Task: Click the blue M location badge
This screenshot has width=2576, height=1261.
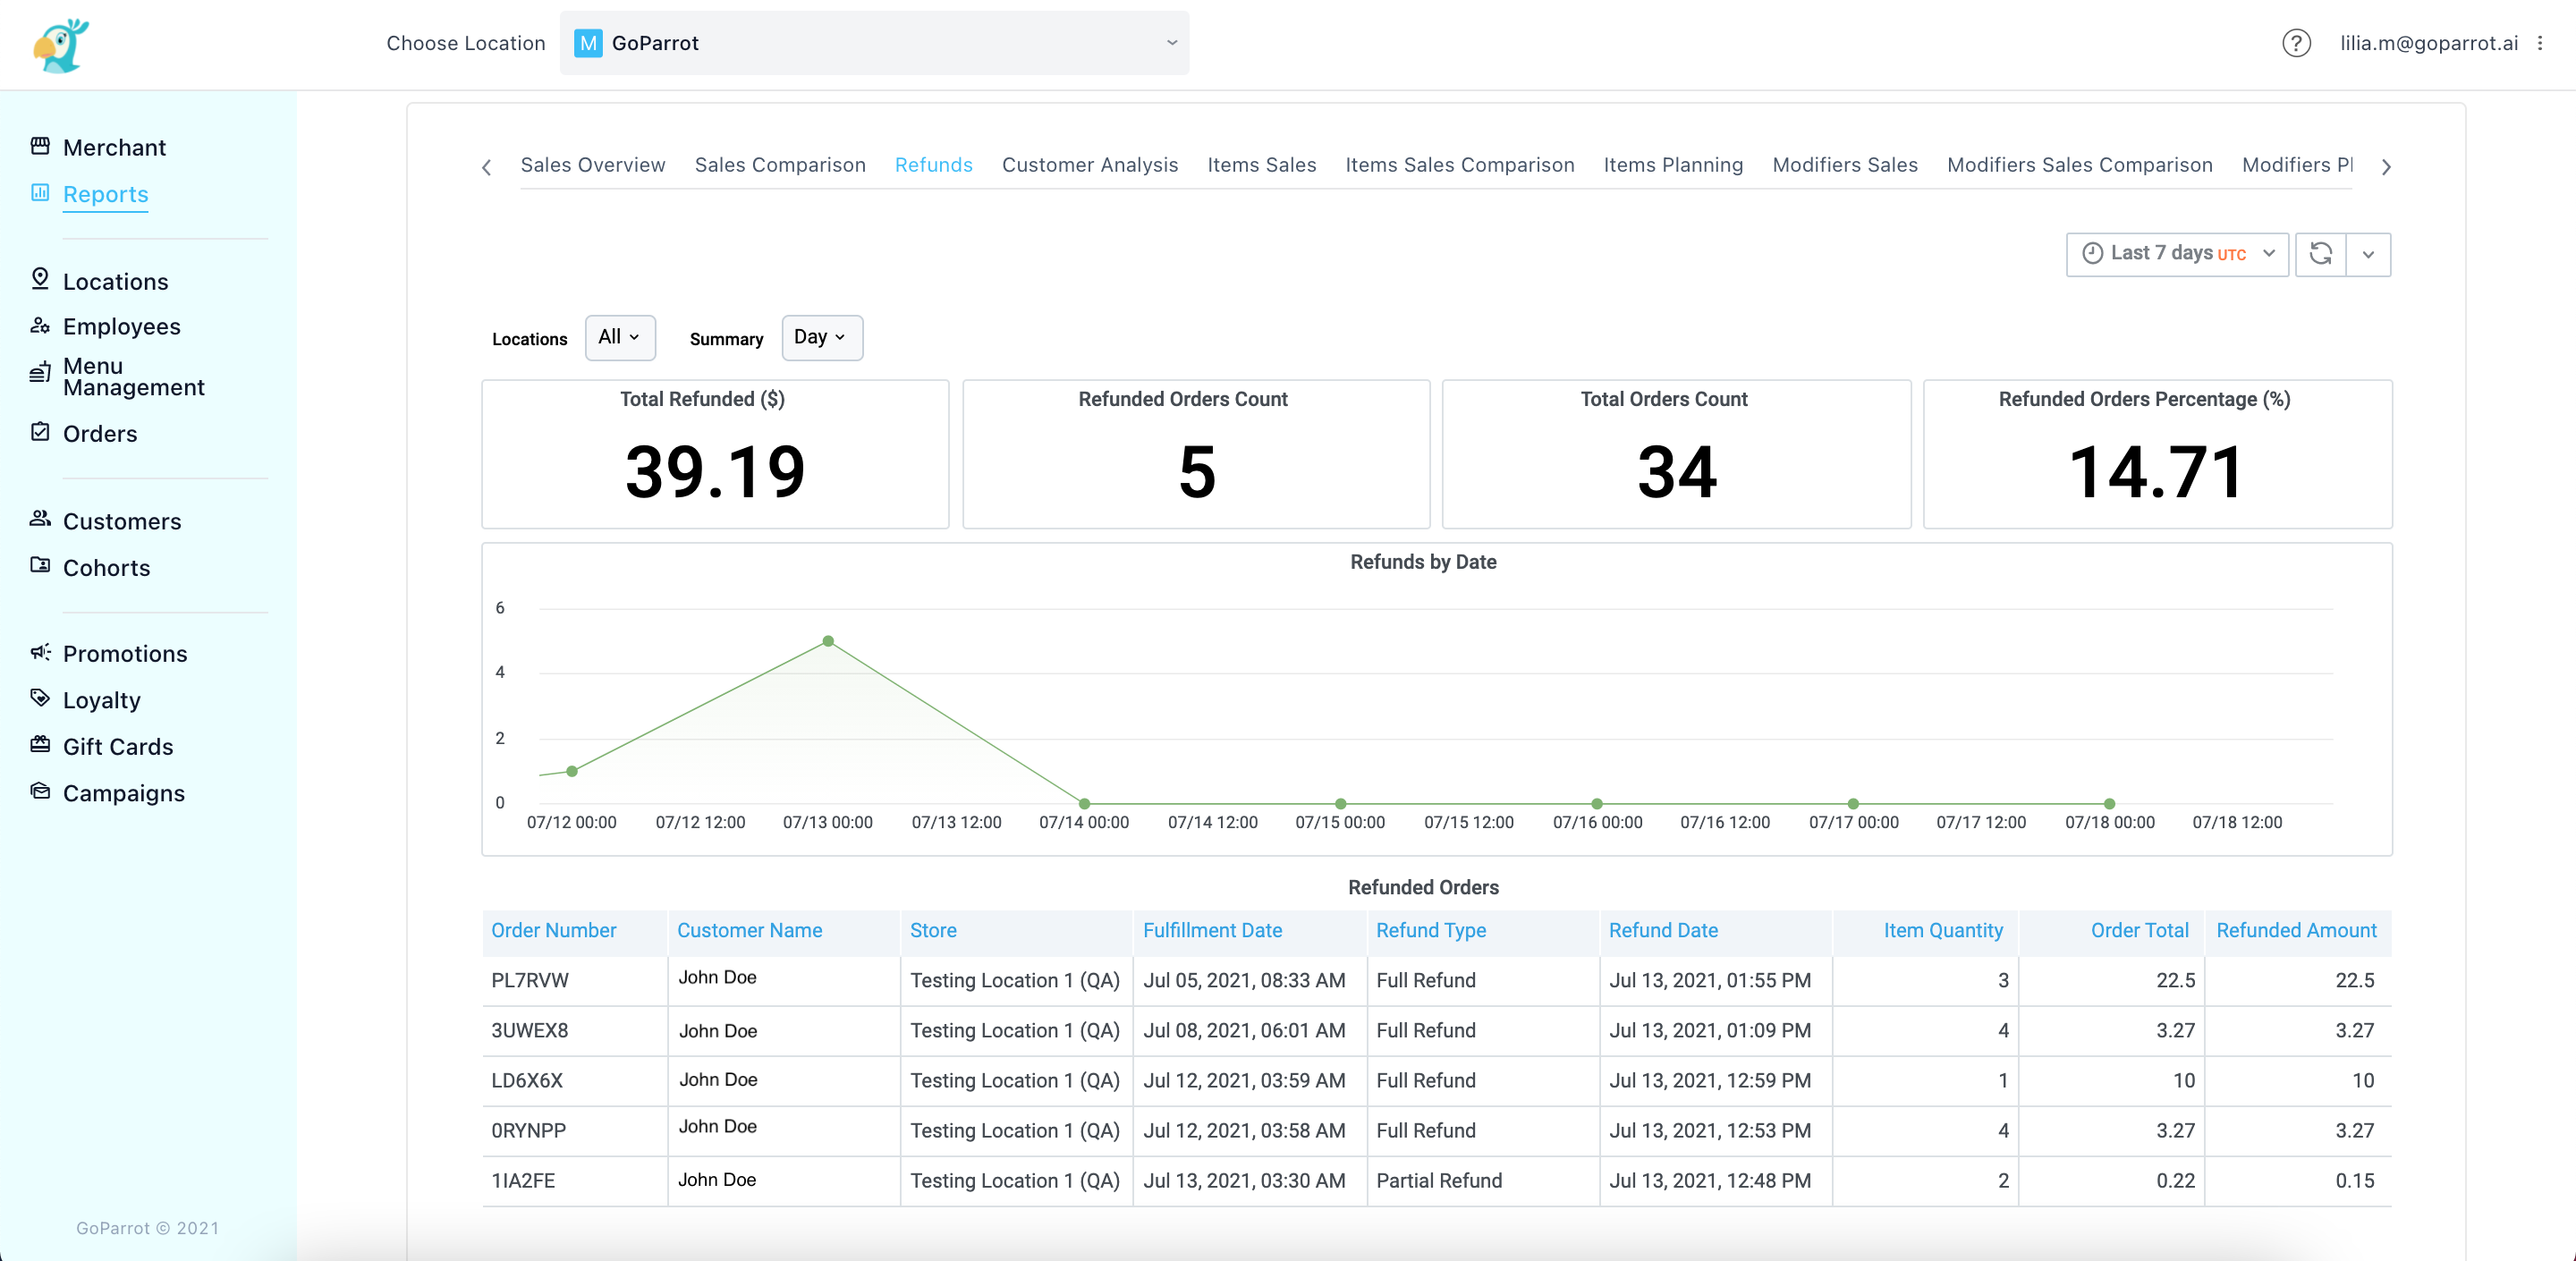Action: pyautogui.click(x=588, y=43)
